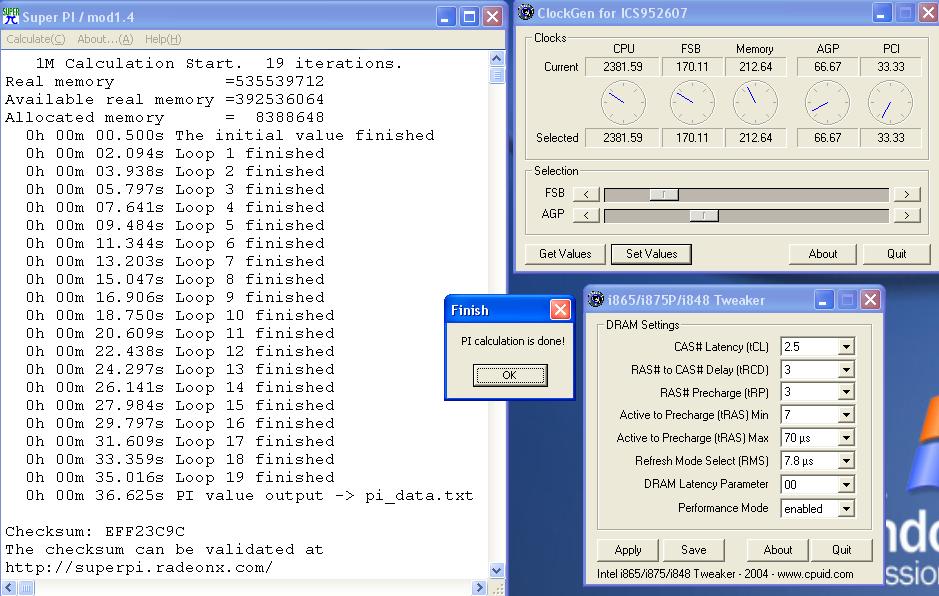Screen dimensions: 939x596
Task: Increase AGP with right arrow
Action: click(907, 215)
